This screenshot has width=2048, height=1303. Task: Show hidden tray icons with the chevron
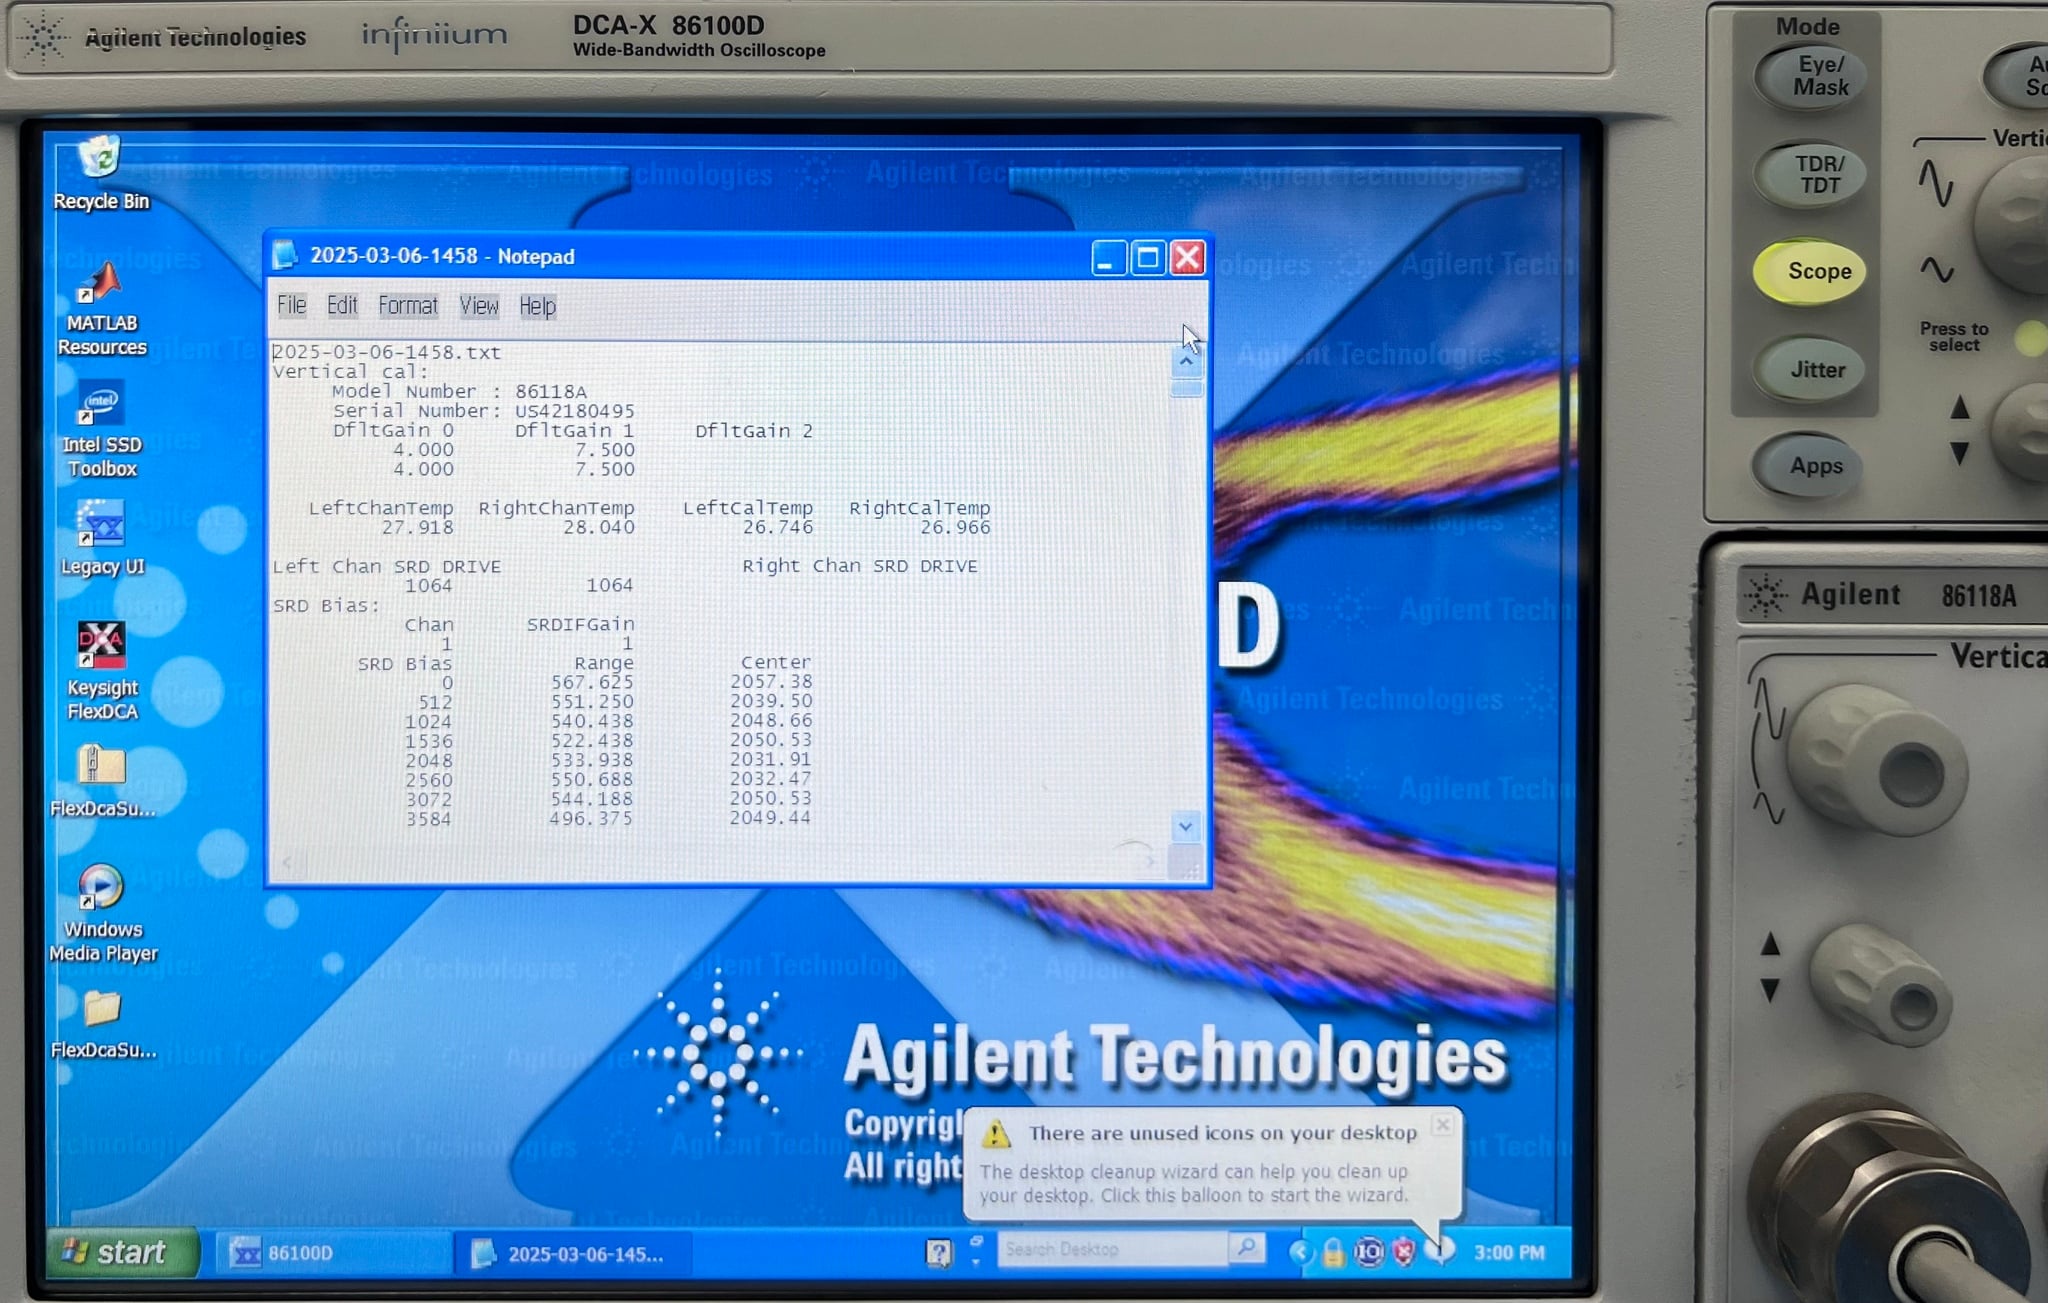tap(1300, 1252)
